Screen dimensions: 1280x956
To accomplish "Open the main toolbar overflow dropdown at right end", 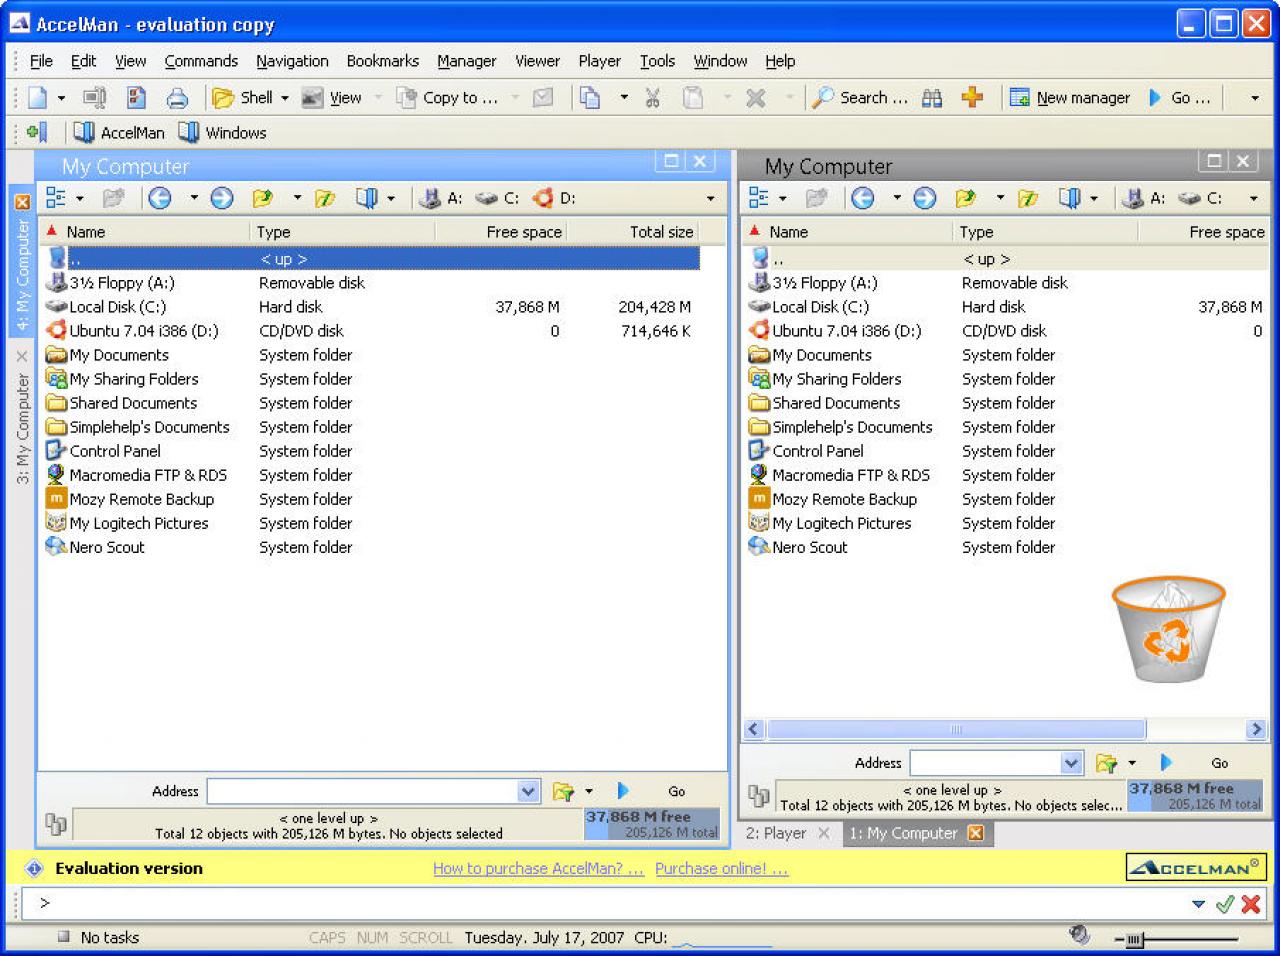I will click(1254, 98).
